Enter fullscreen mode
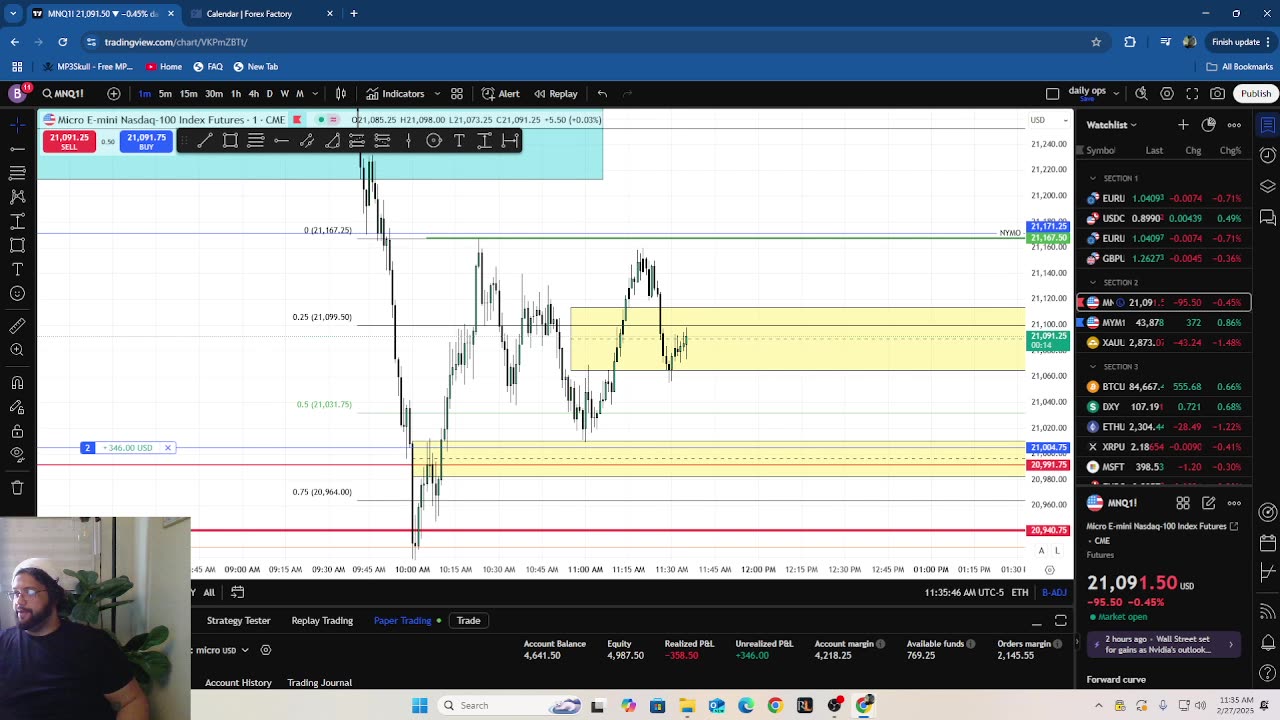1280x720 pixels. pyautogui.click(x=1192, y=94)
